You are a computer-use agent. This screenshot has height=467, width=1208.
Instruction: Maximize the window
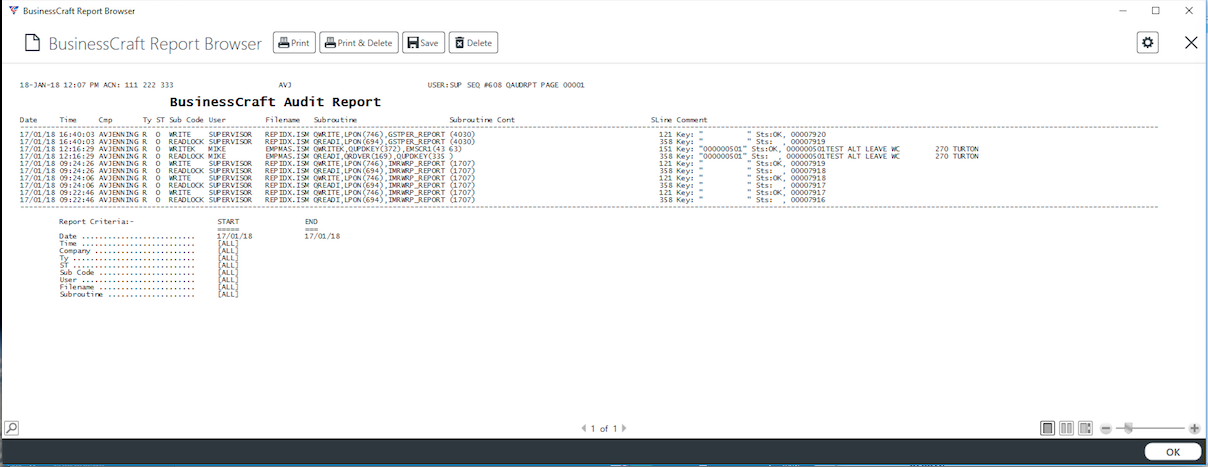1156,10
